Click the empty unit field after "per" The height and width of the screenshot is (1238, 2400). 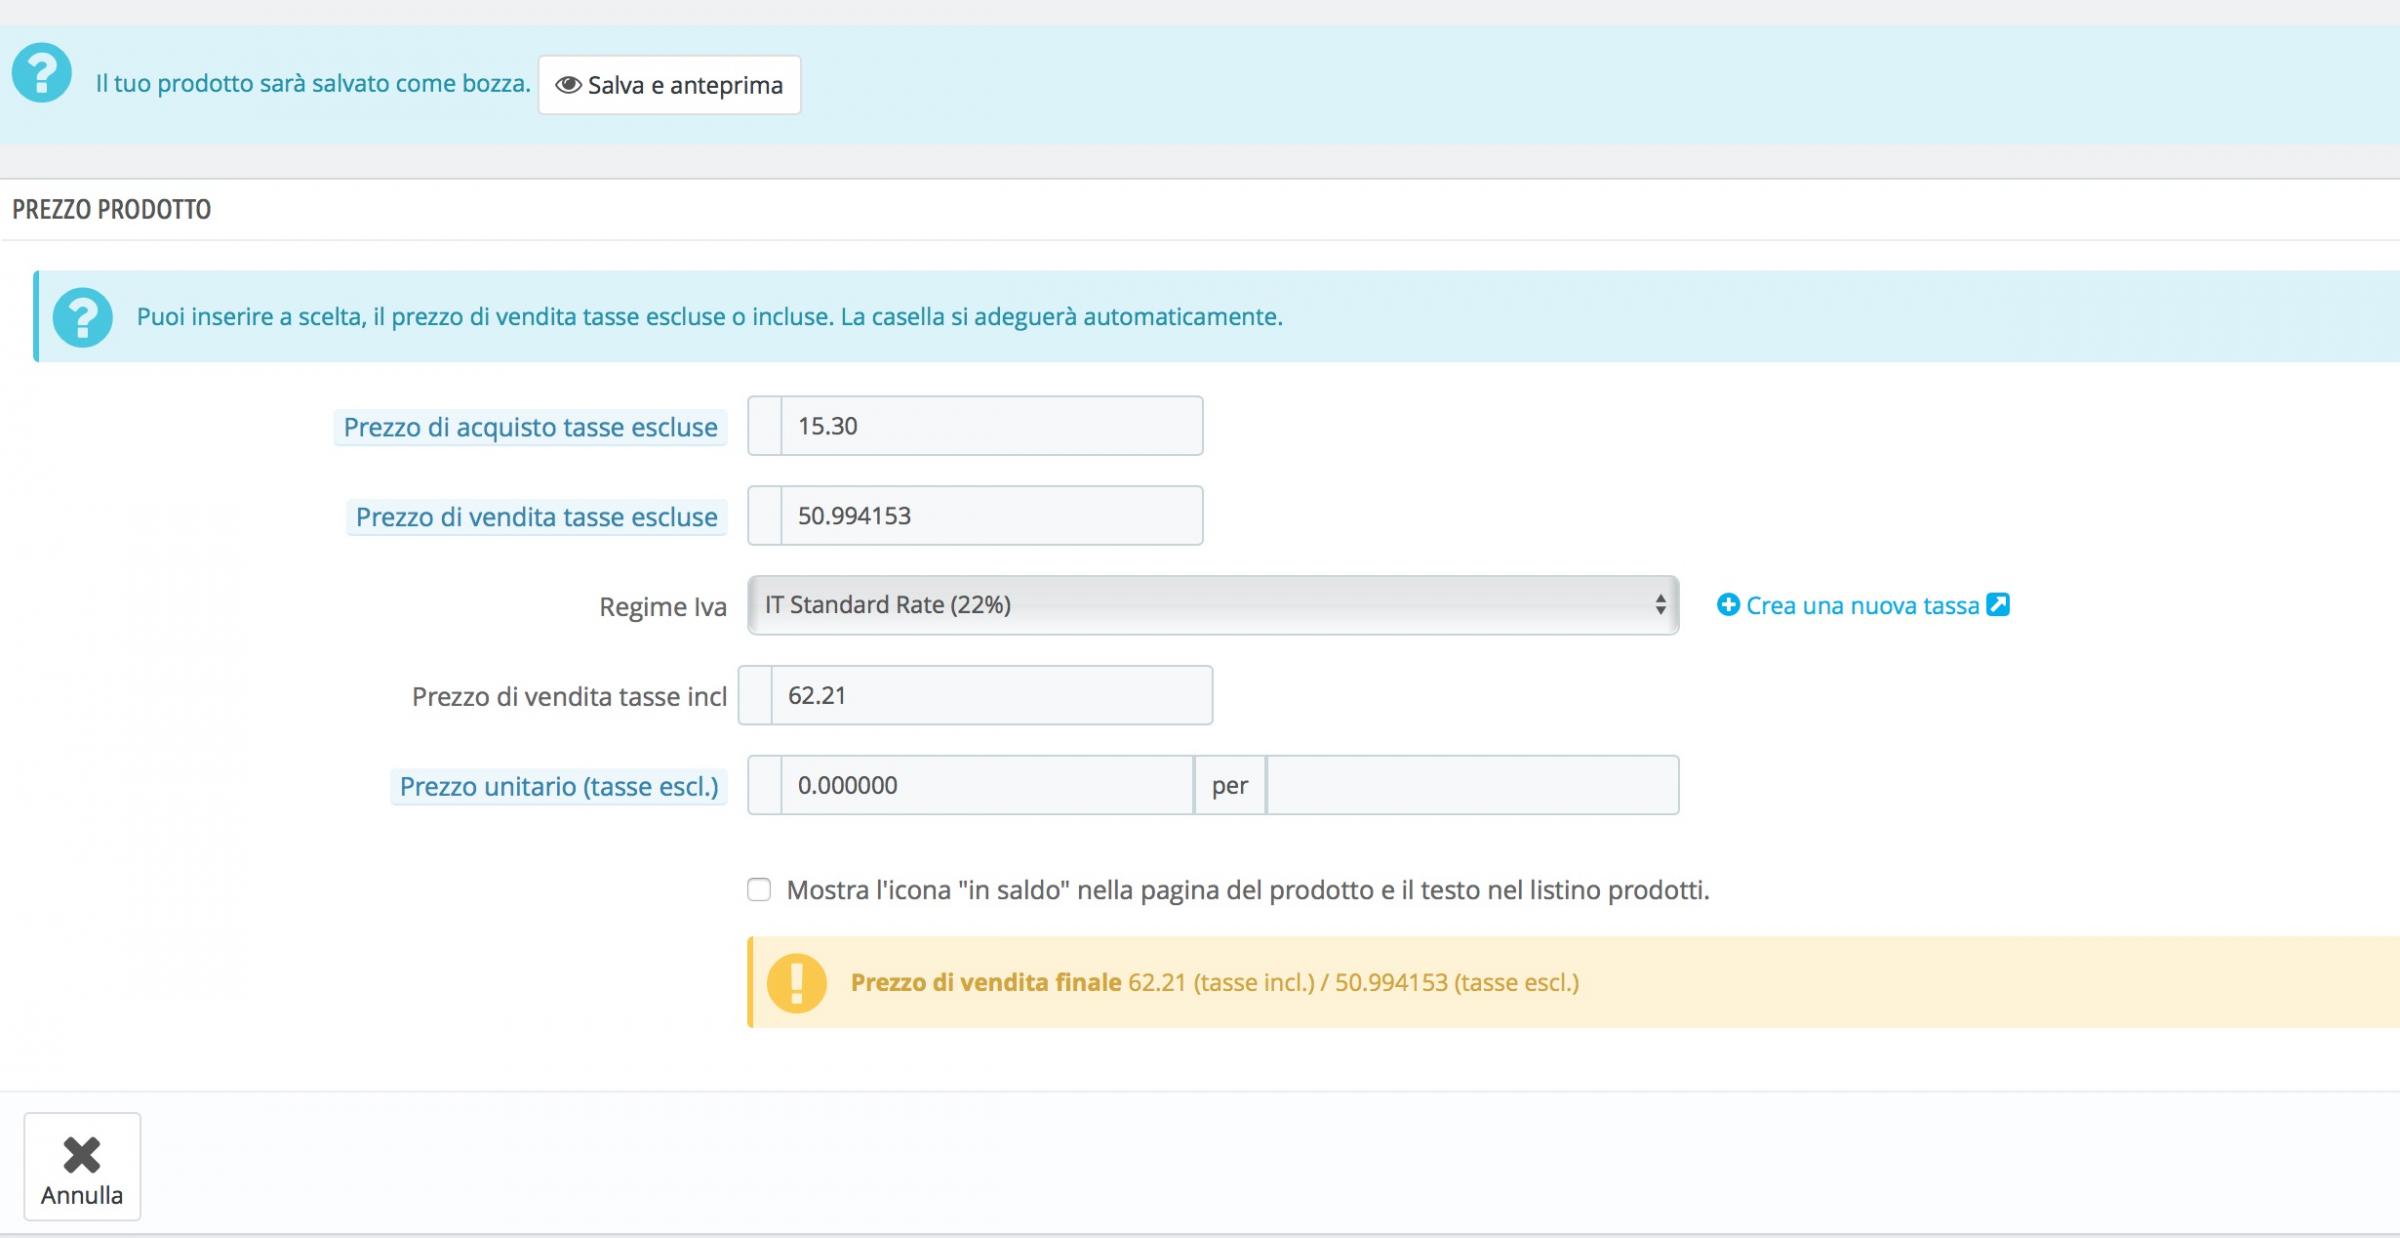click(x=1472, y=786)
